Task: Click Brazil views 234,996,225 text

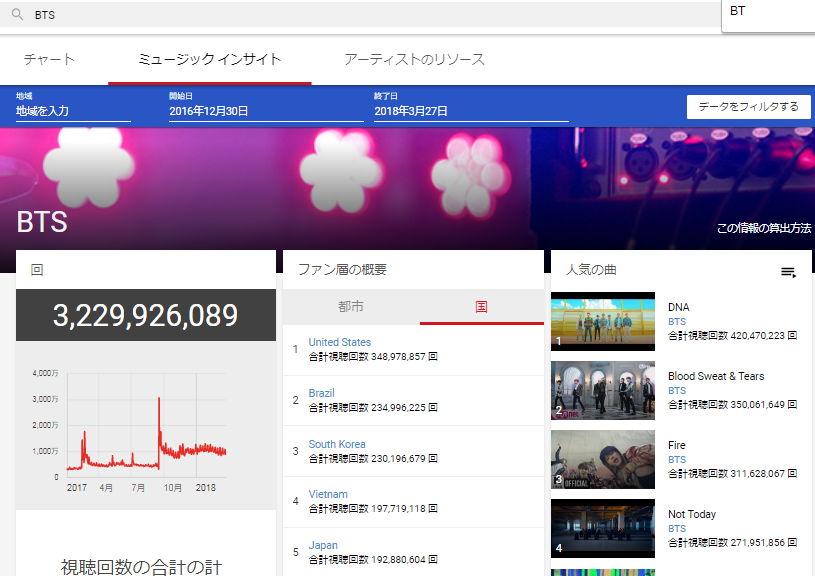Action: (x=373, y=408)
